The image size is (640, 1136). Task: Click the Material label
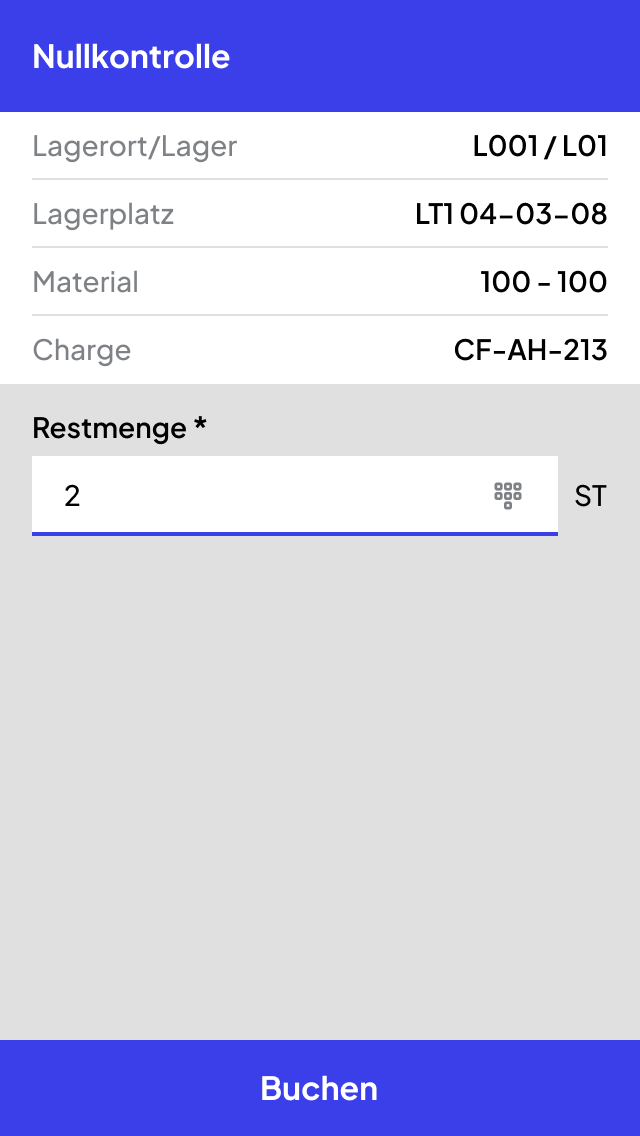click(86, 282)
